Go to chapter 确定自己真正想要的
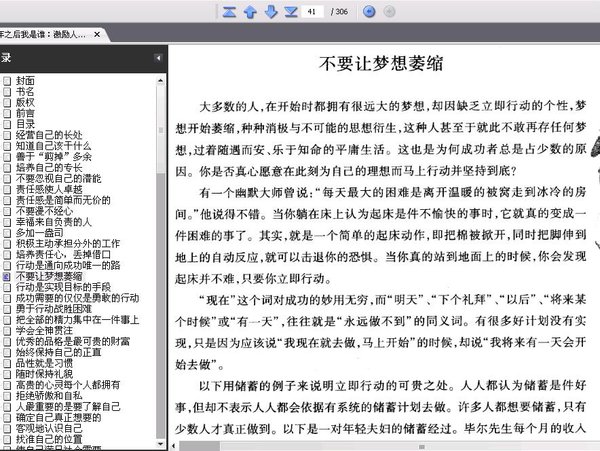The width and height of the screenshot is (600, 451). [x=59, y=417]
